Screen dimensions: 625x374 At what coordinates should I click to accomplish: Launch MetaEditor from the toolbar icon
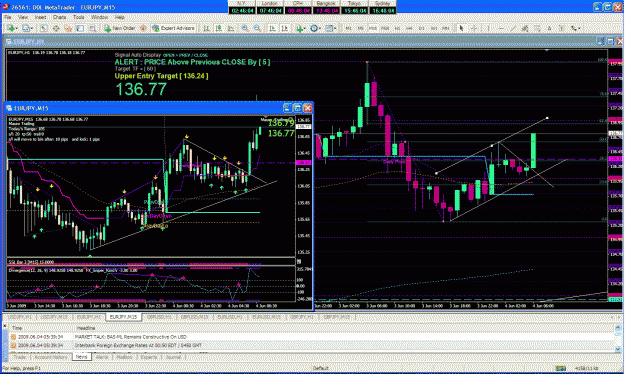tap(143, 28)
